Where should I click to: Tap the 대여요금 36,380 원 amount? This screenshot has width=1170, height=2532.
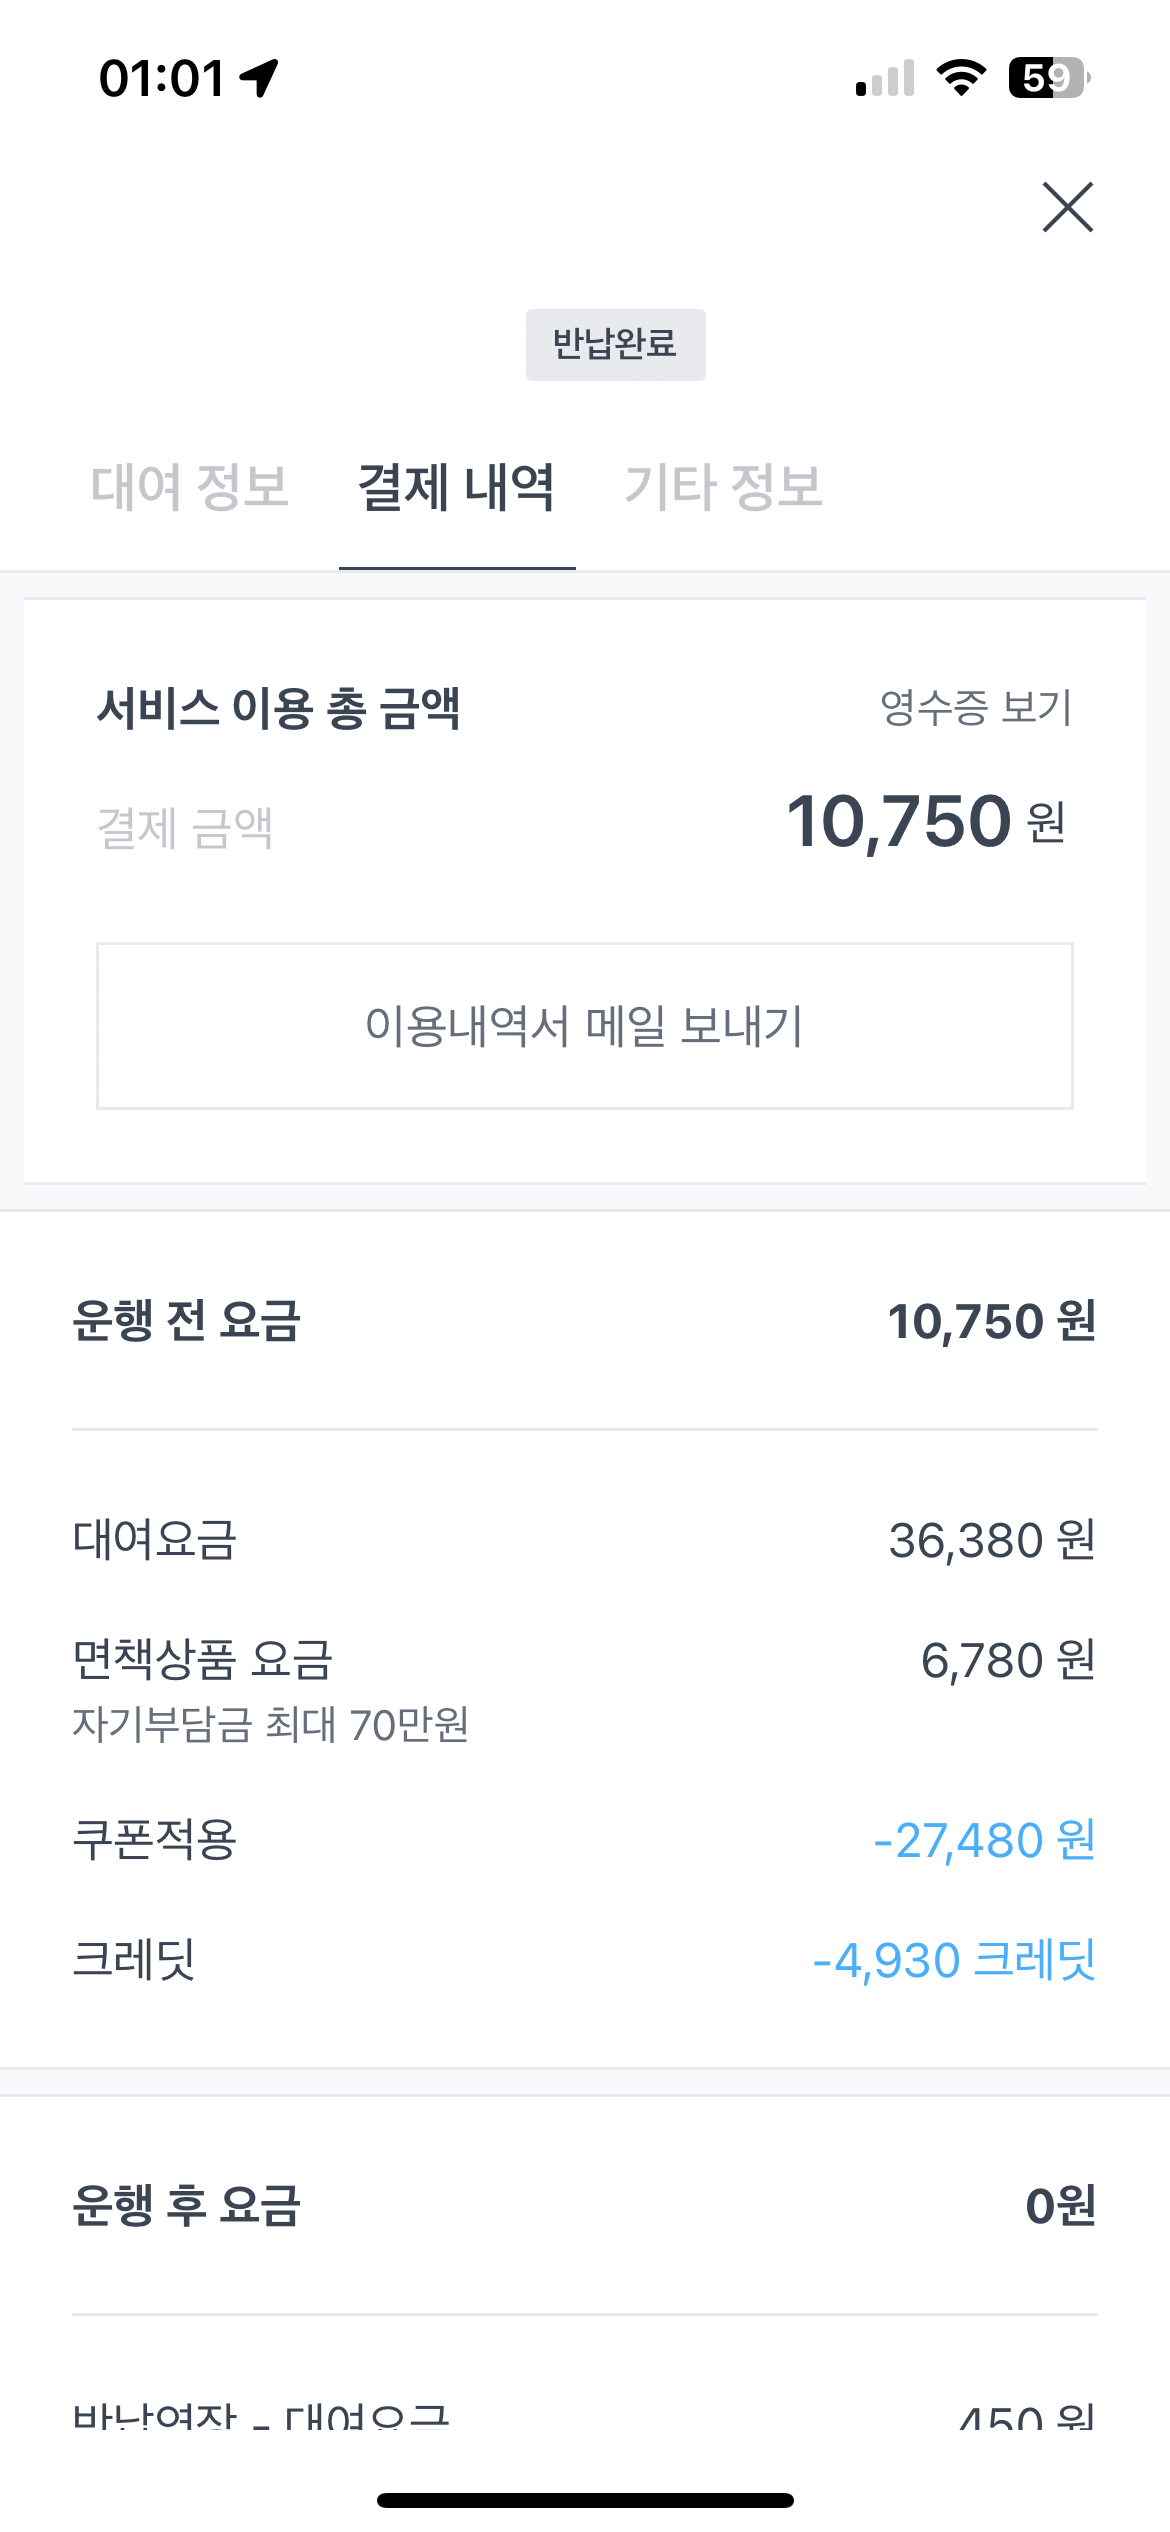[x=991, y=1540]
